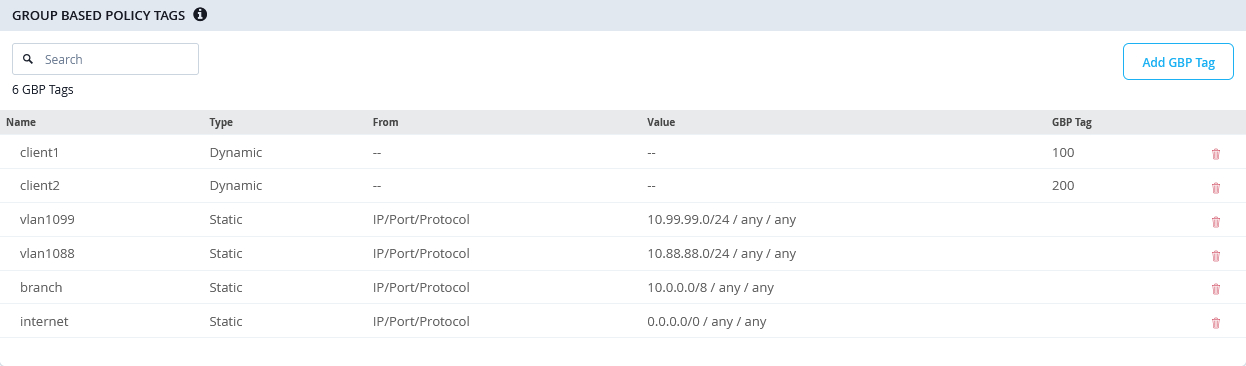1246x366 pixels.
Task: Sort by the Name column header
Action: (21, 122)
